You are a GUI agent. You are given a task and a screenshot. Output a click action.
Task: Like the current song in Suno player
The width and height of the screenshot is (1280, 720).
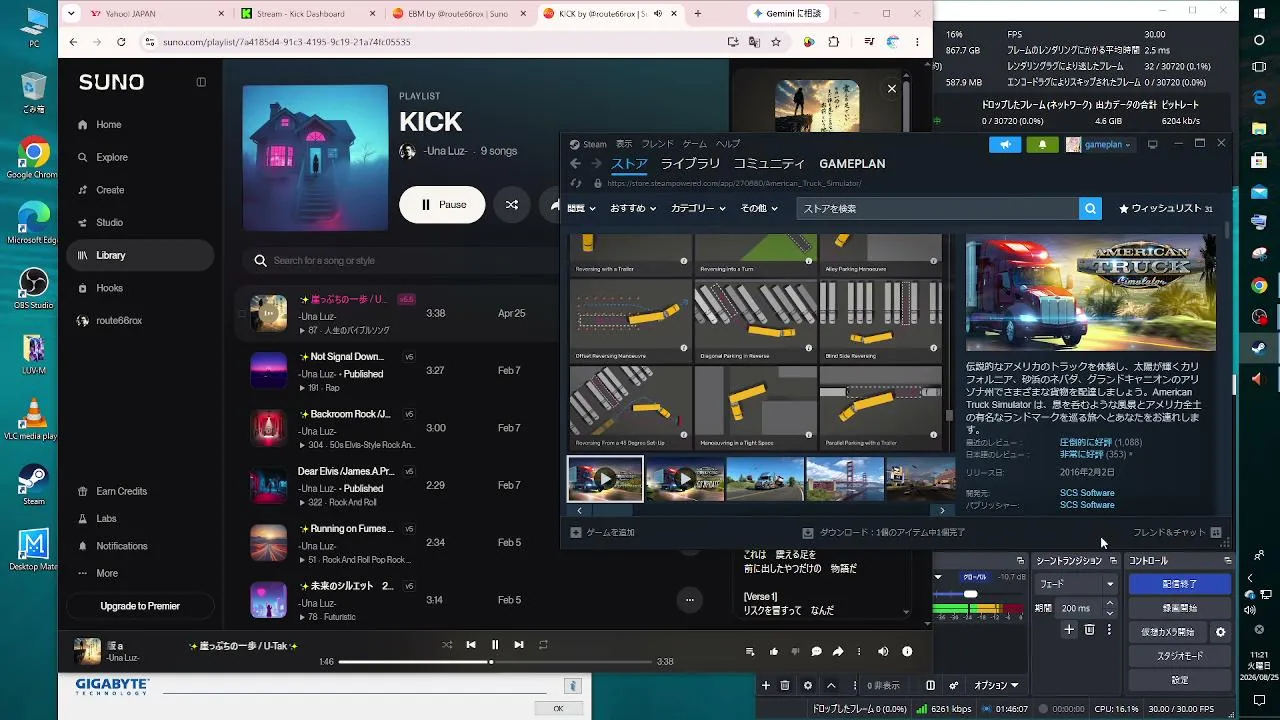click(x=774, y=652)
